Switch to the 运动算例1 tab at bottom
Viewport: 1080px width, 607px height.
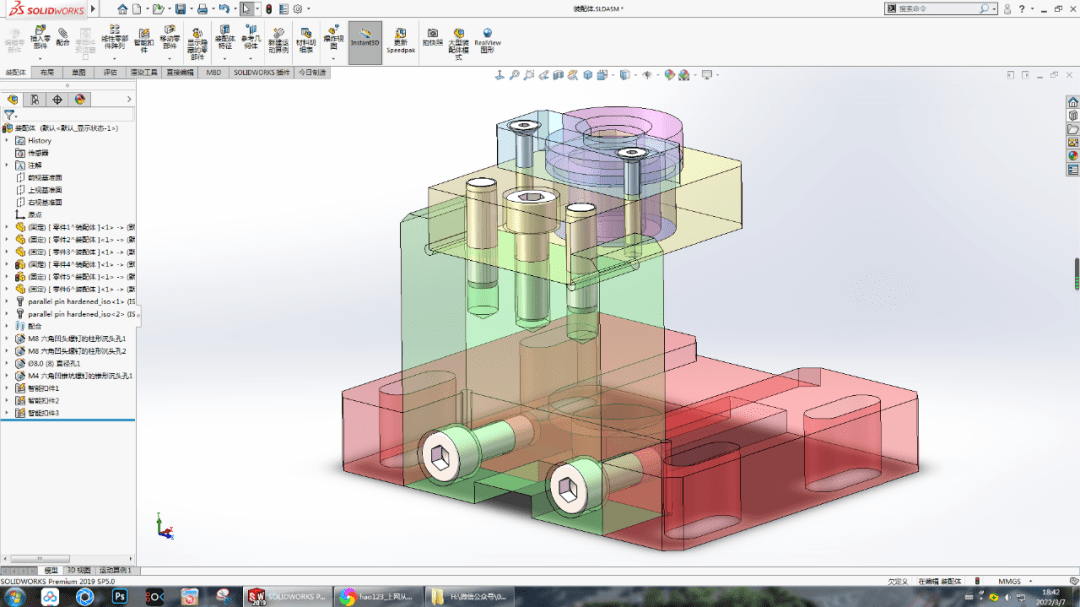(115, 569)
